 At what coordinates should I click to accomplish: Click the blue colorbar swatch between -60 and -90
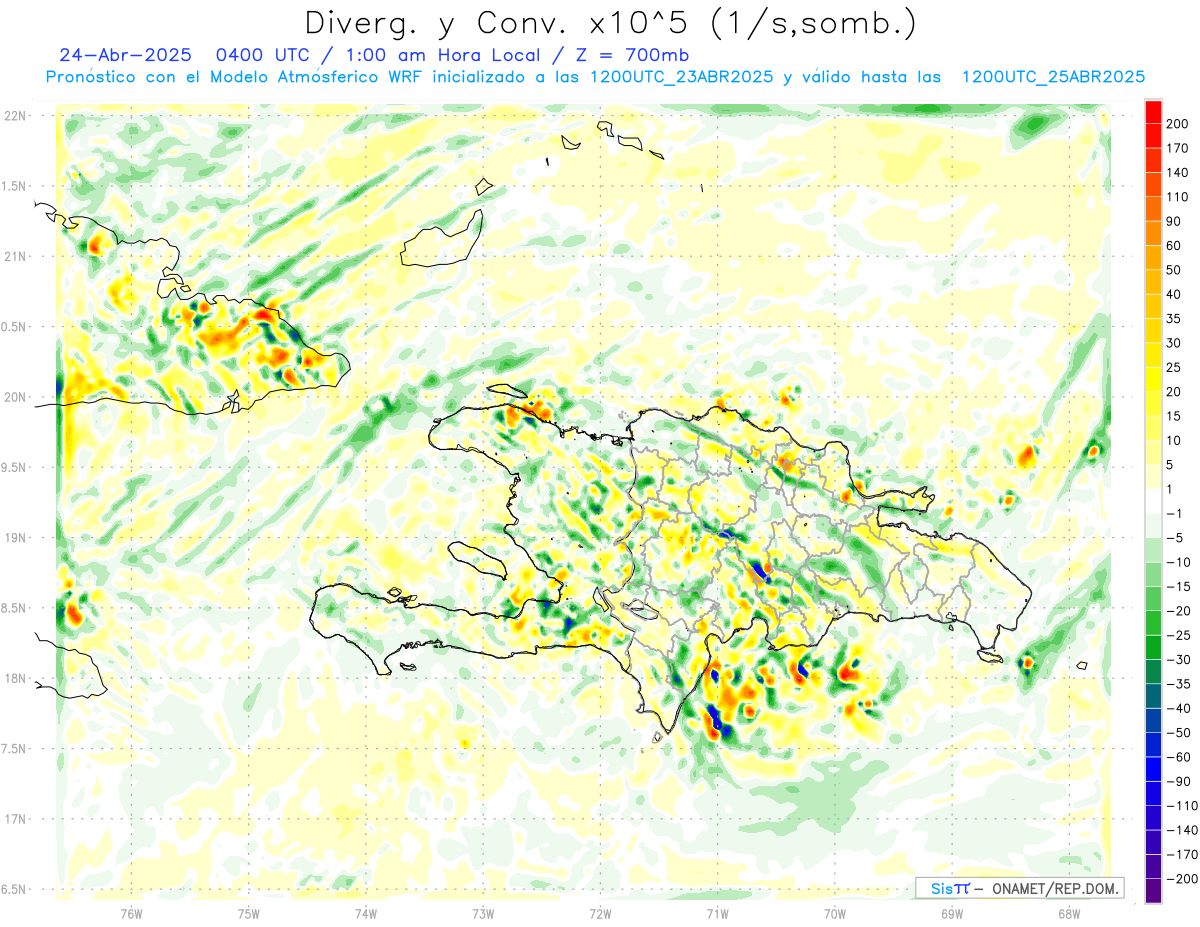coord(1153,770)
